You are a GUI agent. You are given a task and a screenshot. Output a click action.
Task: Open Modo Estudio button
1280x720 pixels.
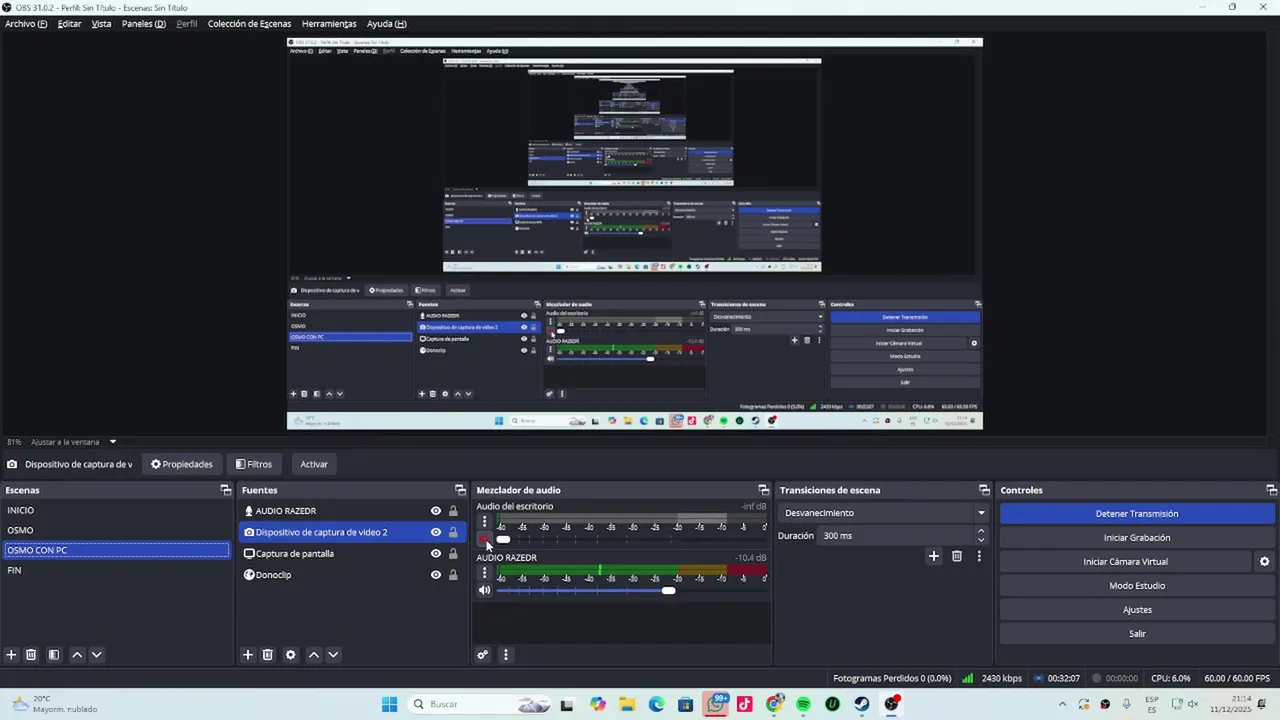pyautogui.click(x=1137, y=586)
